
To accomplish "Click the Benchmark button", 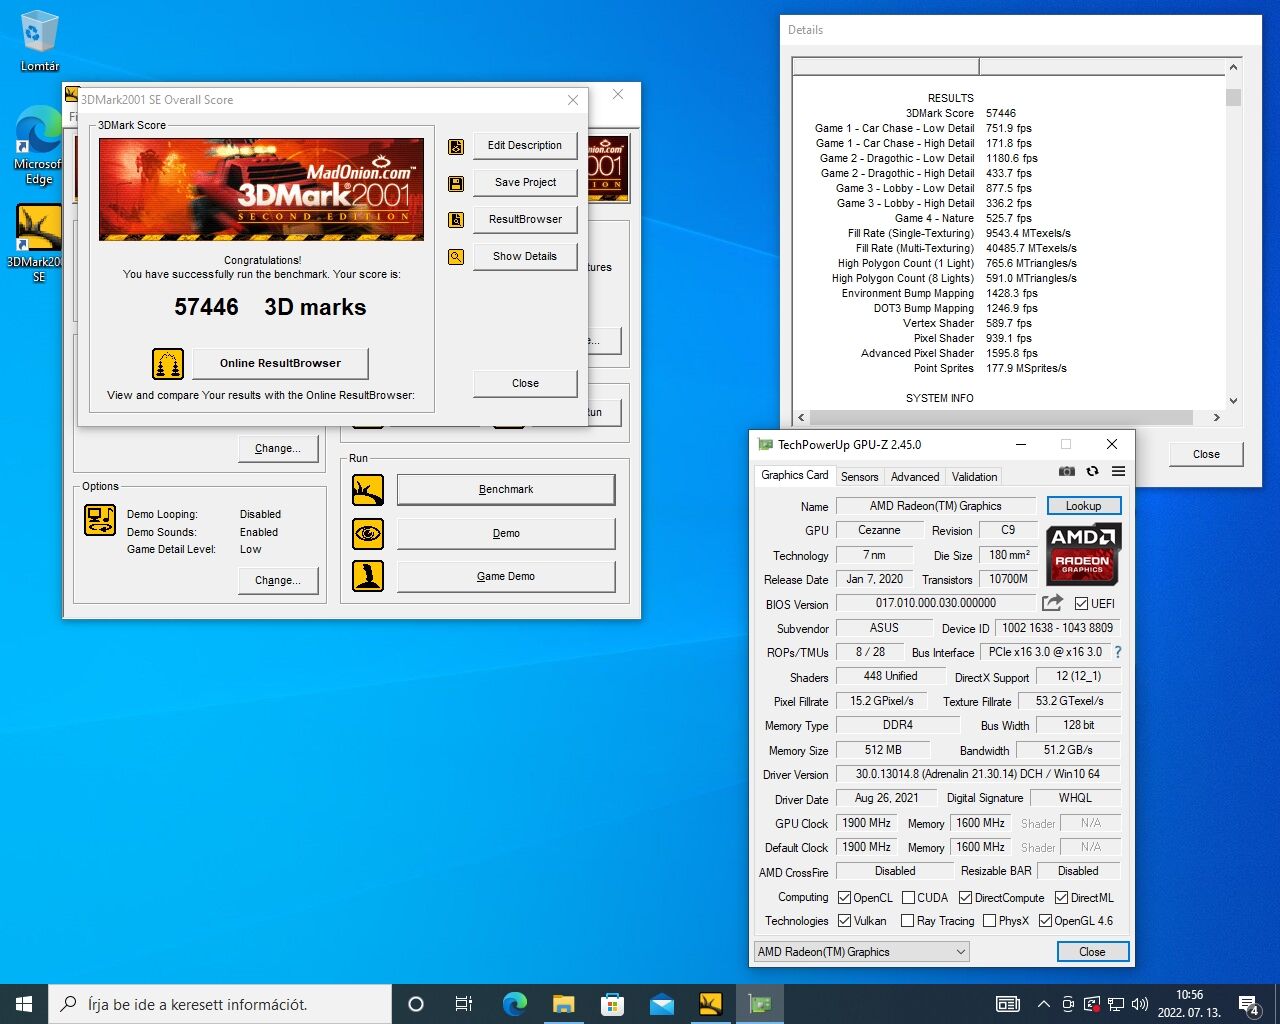I will pyautogui.click(x=506, y=490).
